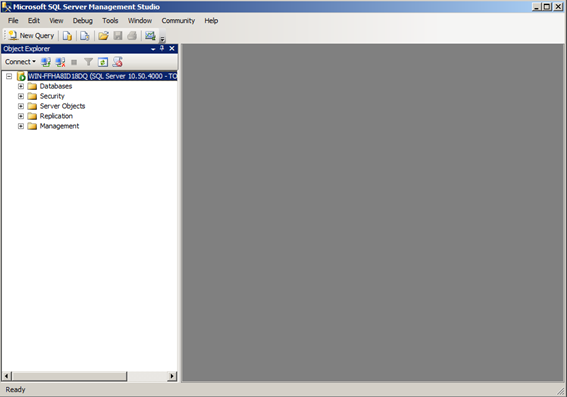Click Connect Object Explorer icon
This screenshot has width=567, height=397.
pos(46,62)
